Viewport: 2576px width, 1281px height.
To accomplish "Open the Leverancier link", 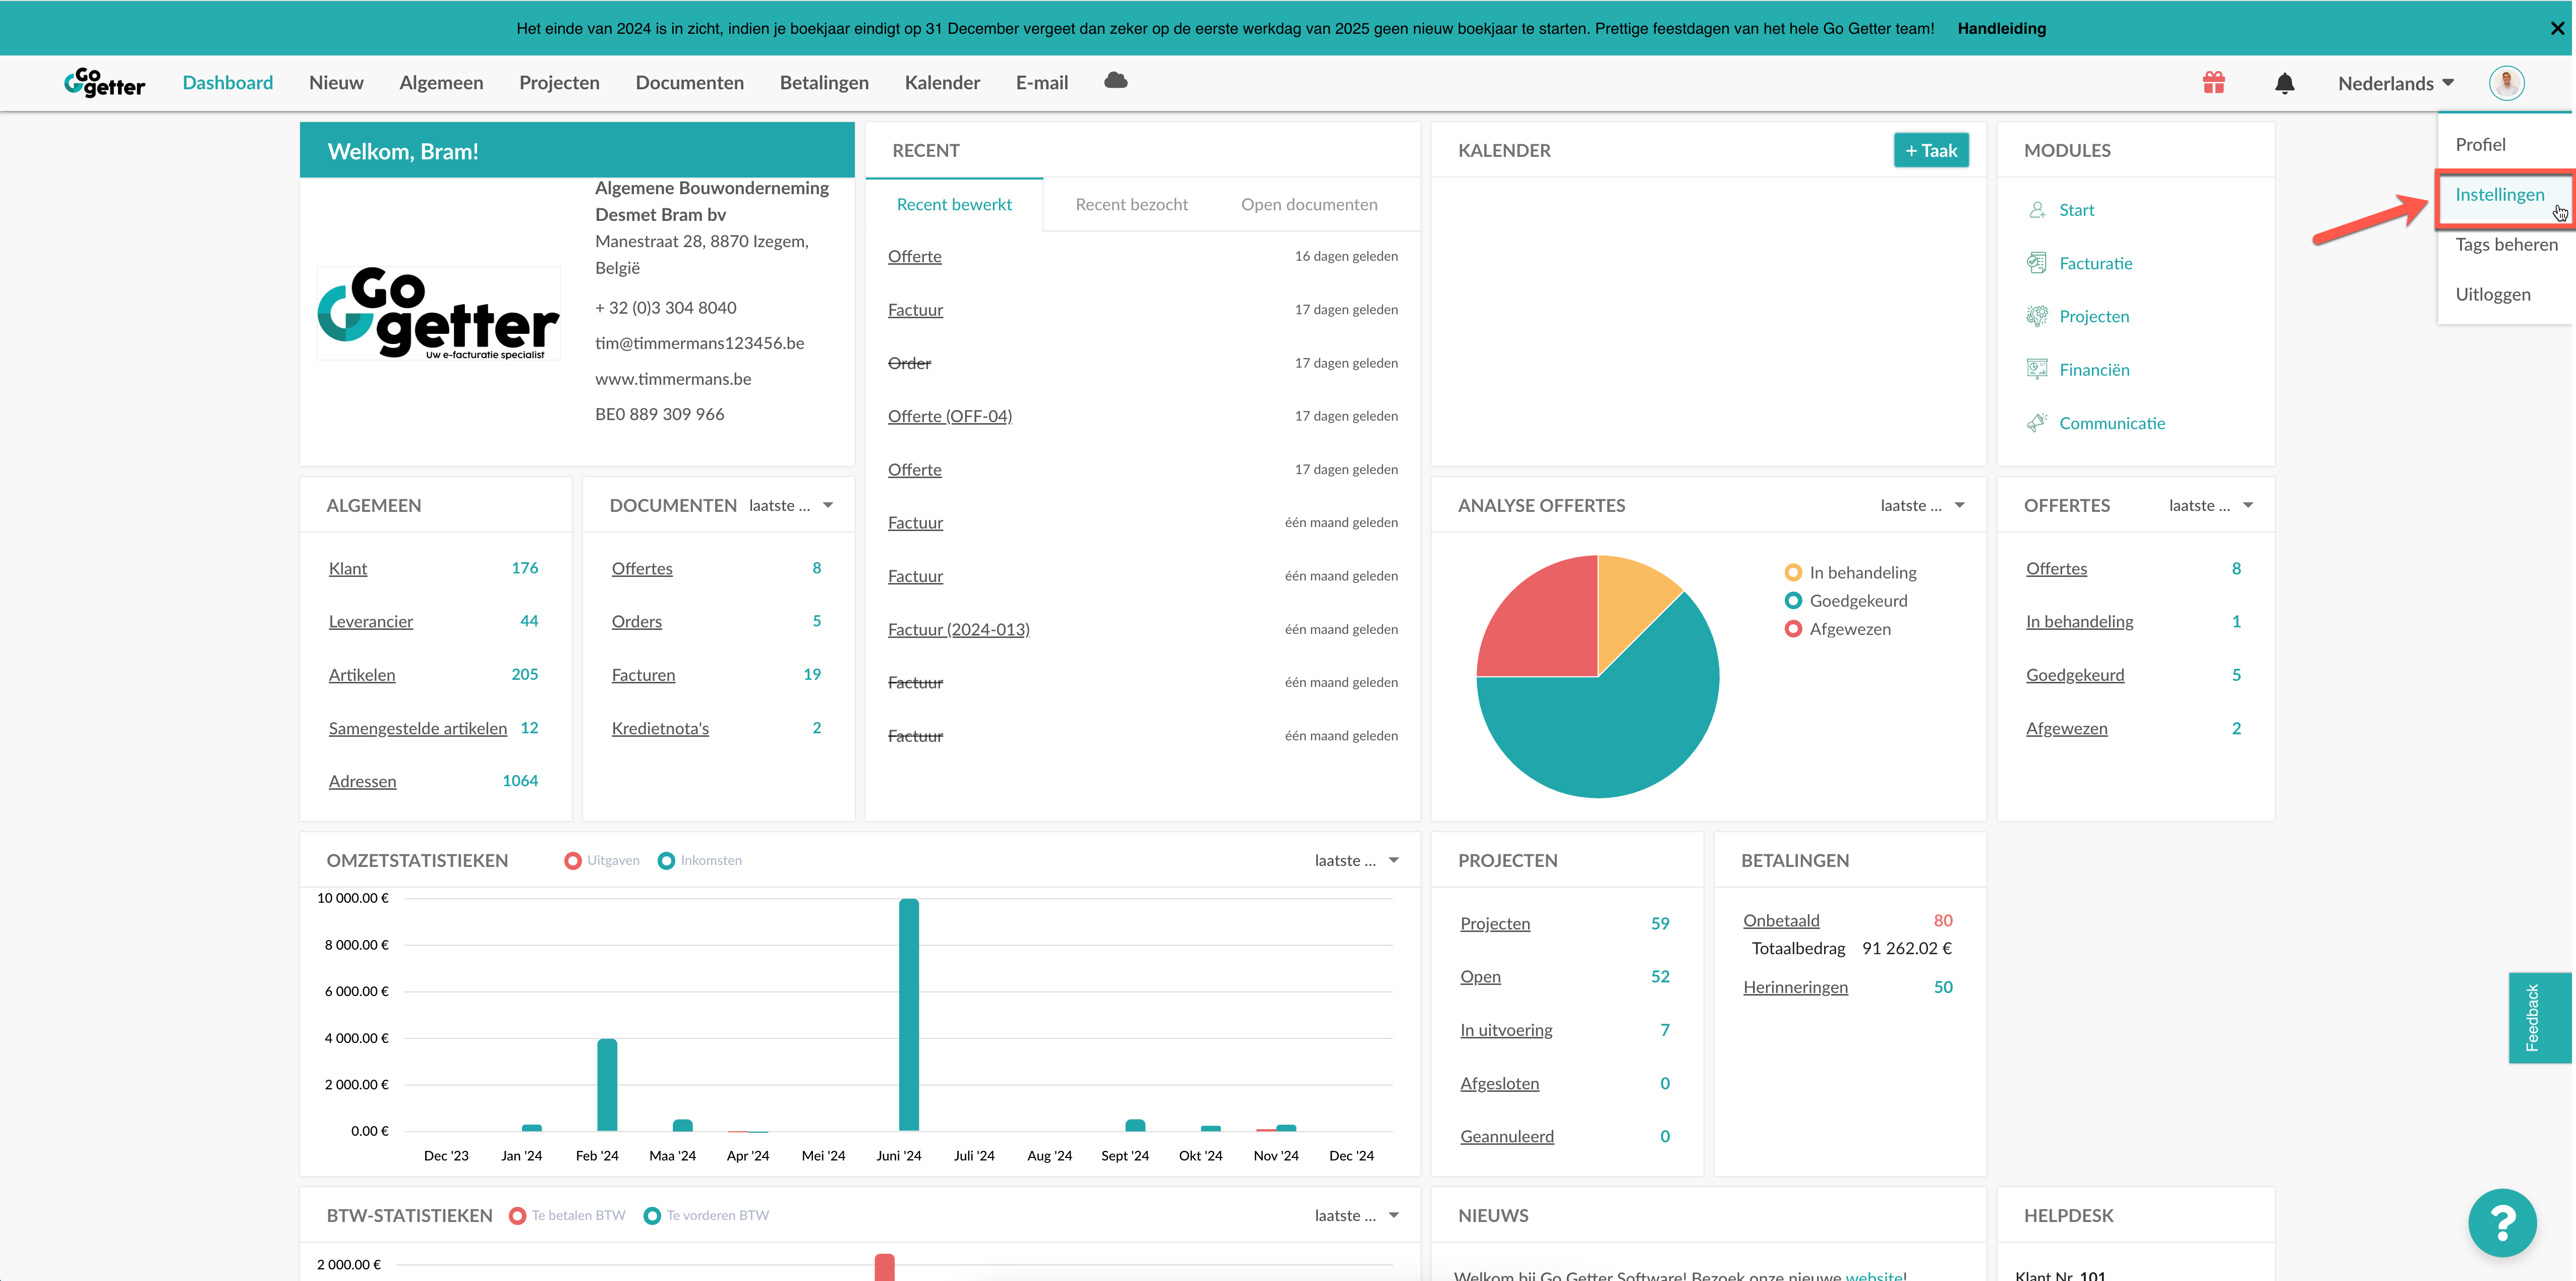I will 371,622.
